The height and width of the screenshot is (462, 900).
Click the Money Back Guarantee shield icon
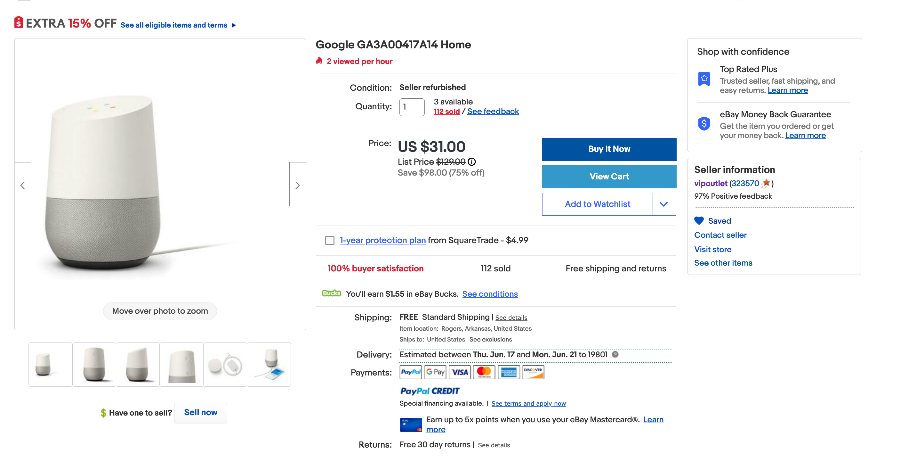704,122
